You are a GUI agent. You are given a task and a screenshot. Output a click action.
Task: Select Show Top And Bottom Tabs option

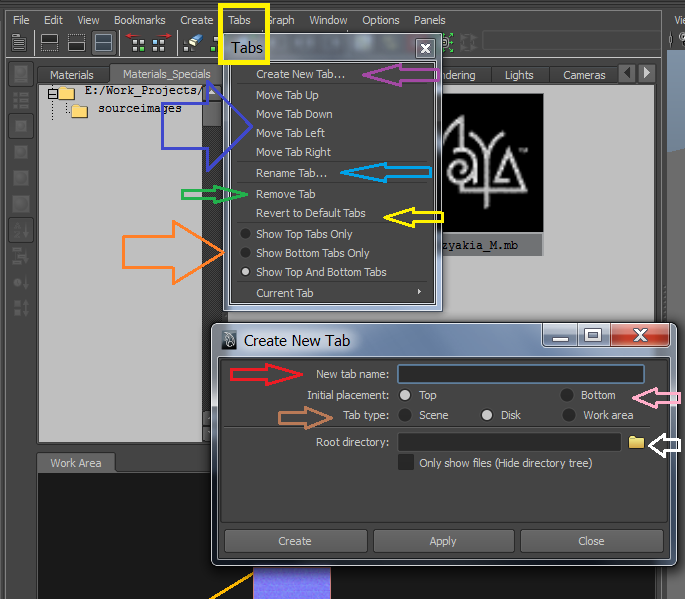[246, 272]
